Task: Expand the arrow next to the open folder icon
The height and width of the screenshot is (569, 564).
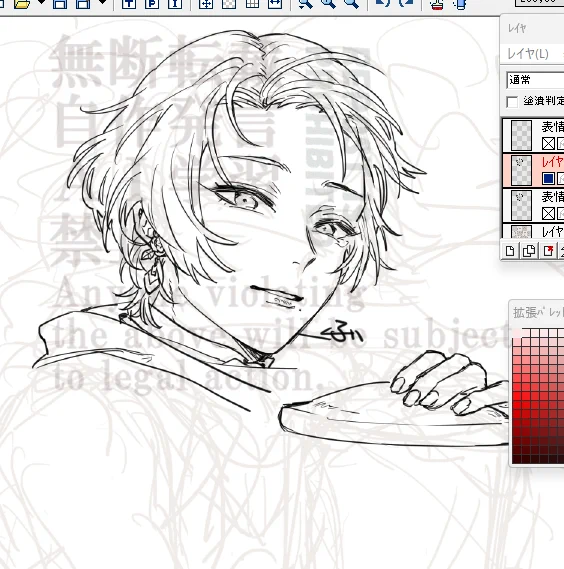Action: tap(41, 3)
